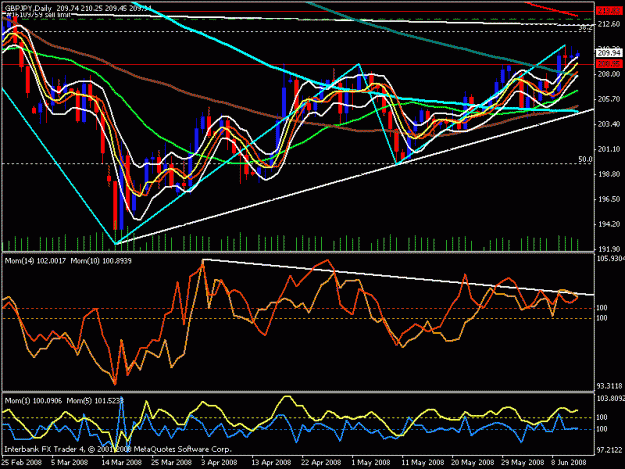Click the 29 May 2008 date label
Viewport: 625px width, 469px height.
tap(523, 463)
